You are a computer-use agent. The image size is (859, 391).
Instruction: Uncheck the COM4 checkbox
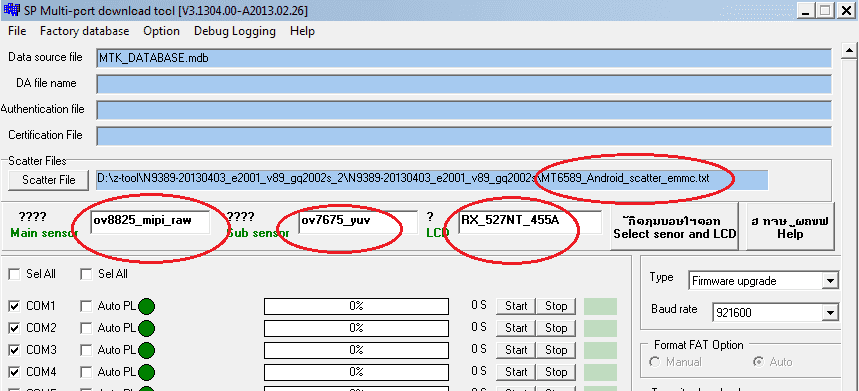point(14,372)
